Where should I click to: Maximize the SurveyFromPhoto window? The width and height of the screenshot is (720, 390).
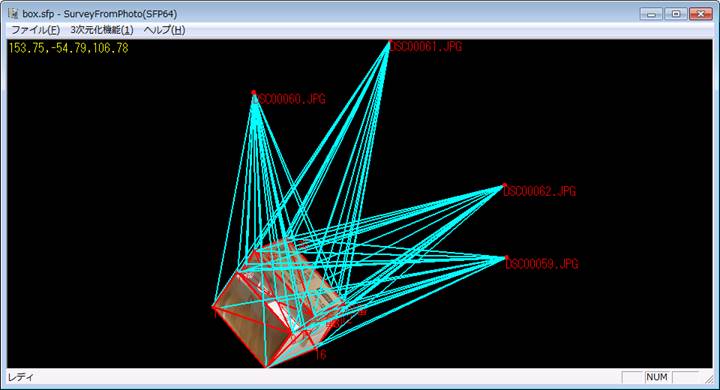point(676,14)
